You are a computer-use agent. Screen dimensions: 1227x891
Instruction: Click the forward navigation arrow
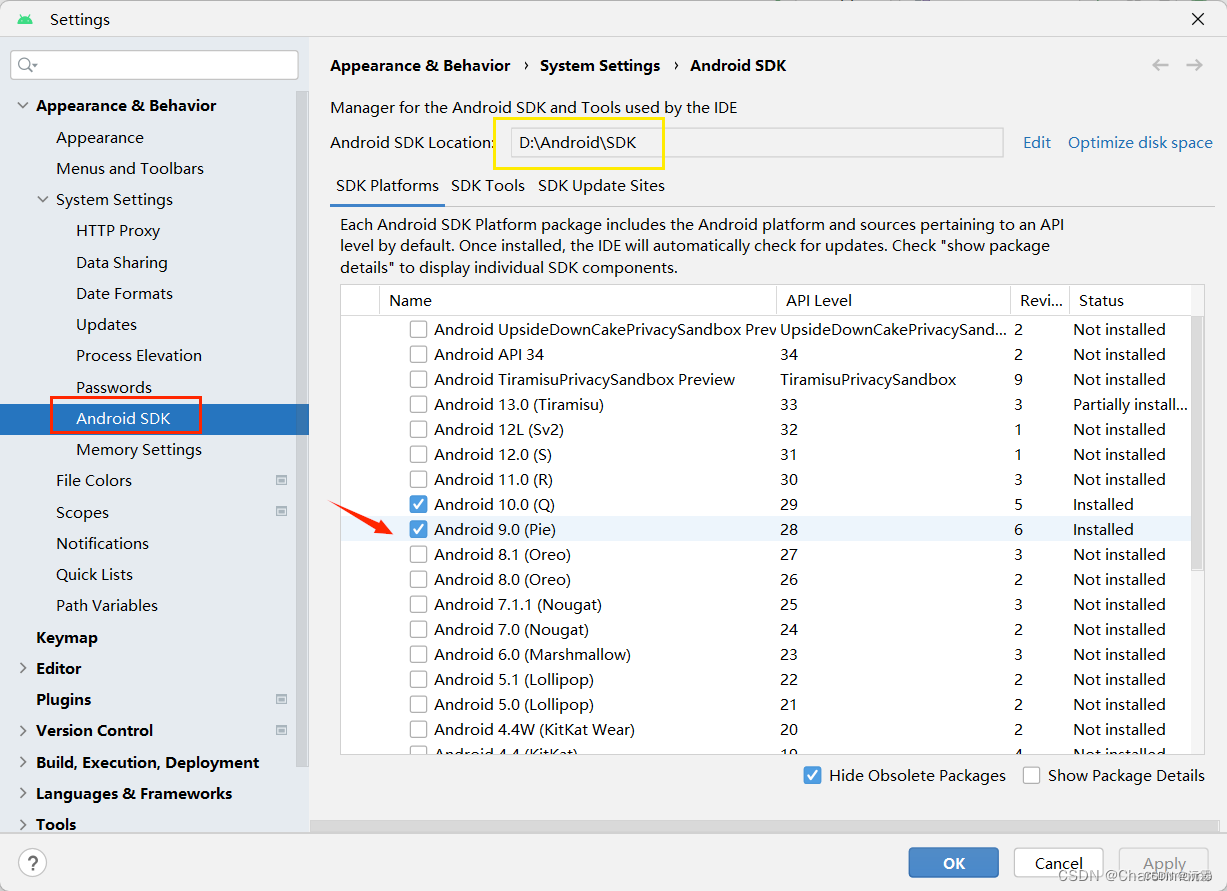coord(1194,64)
